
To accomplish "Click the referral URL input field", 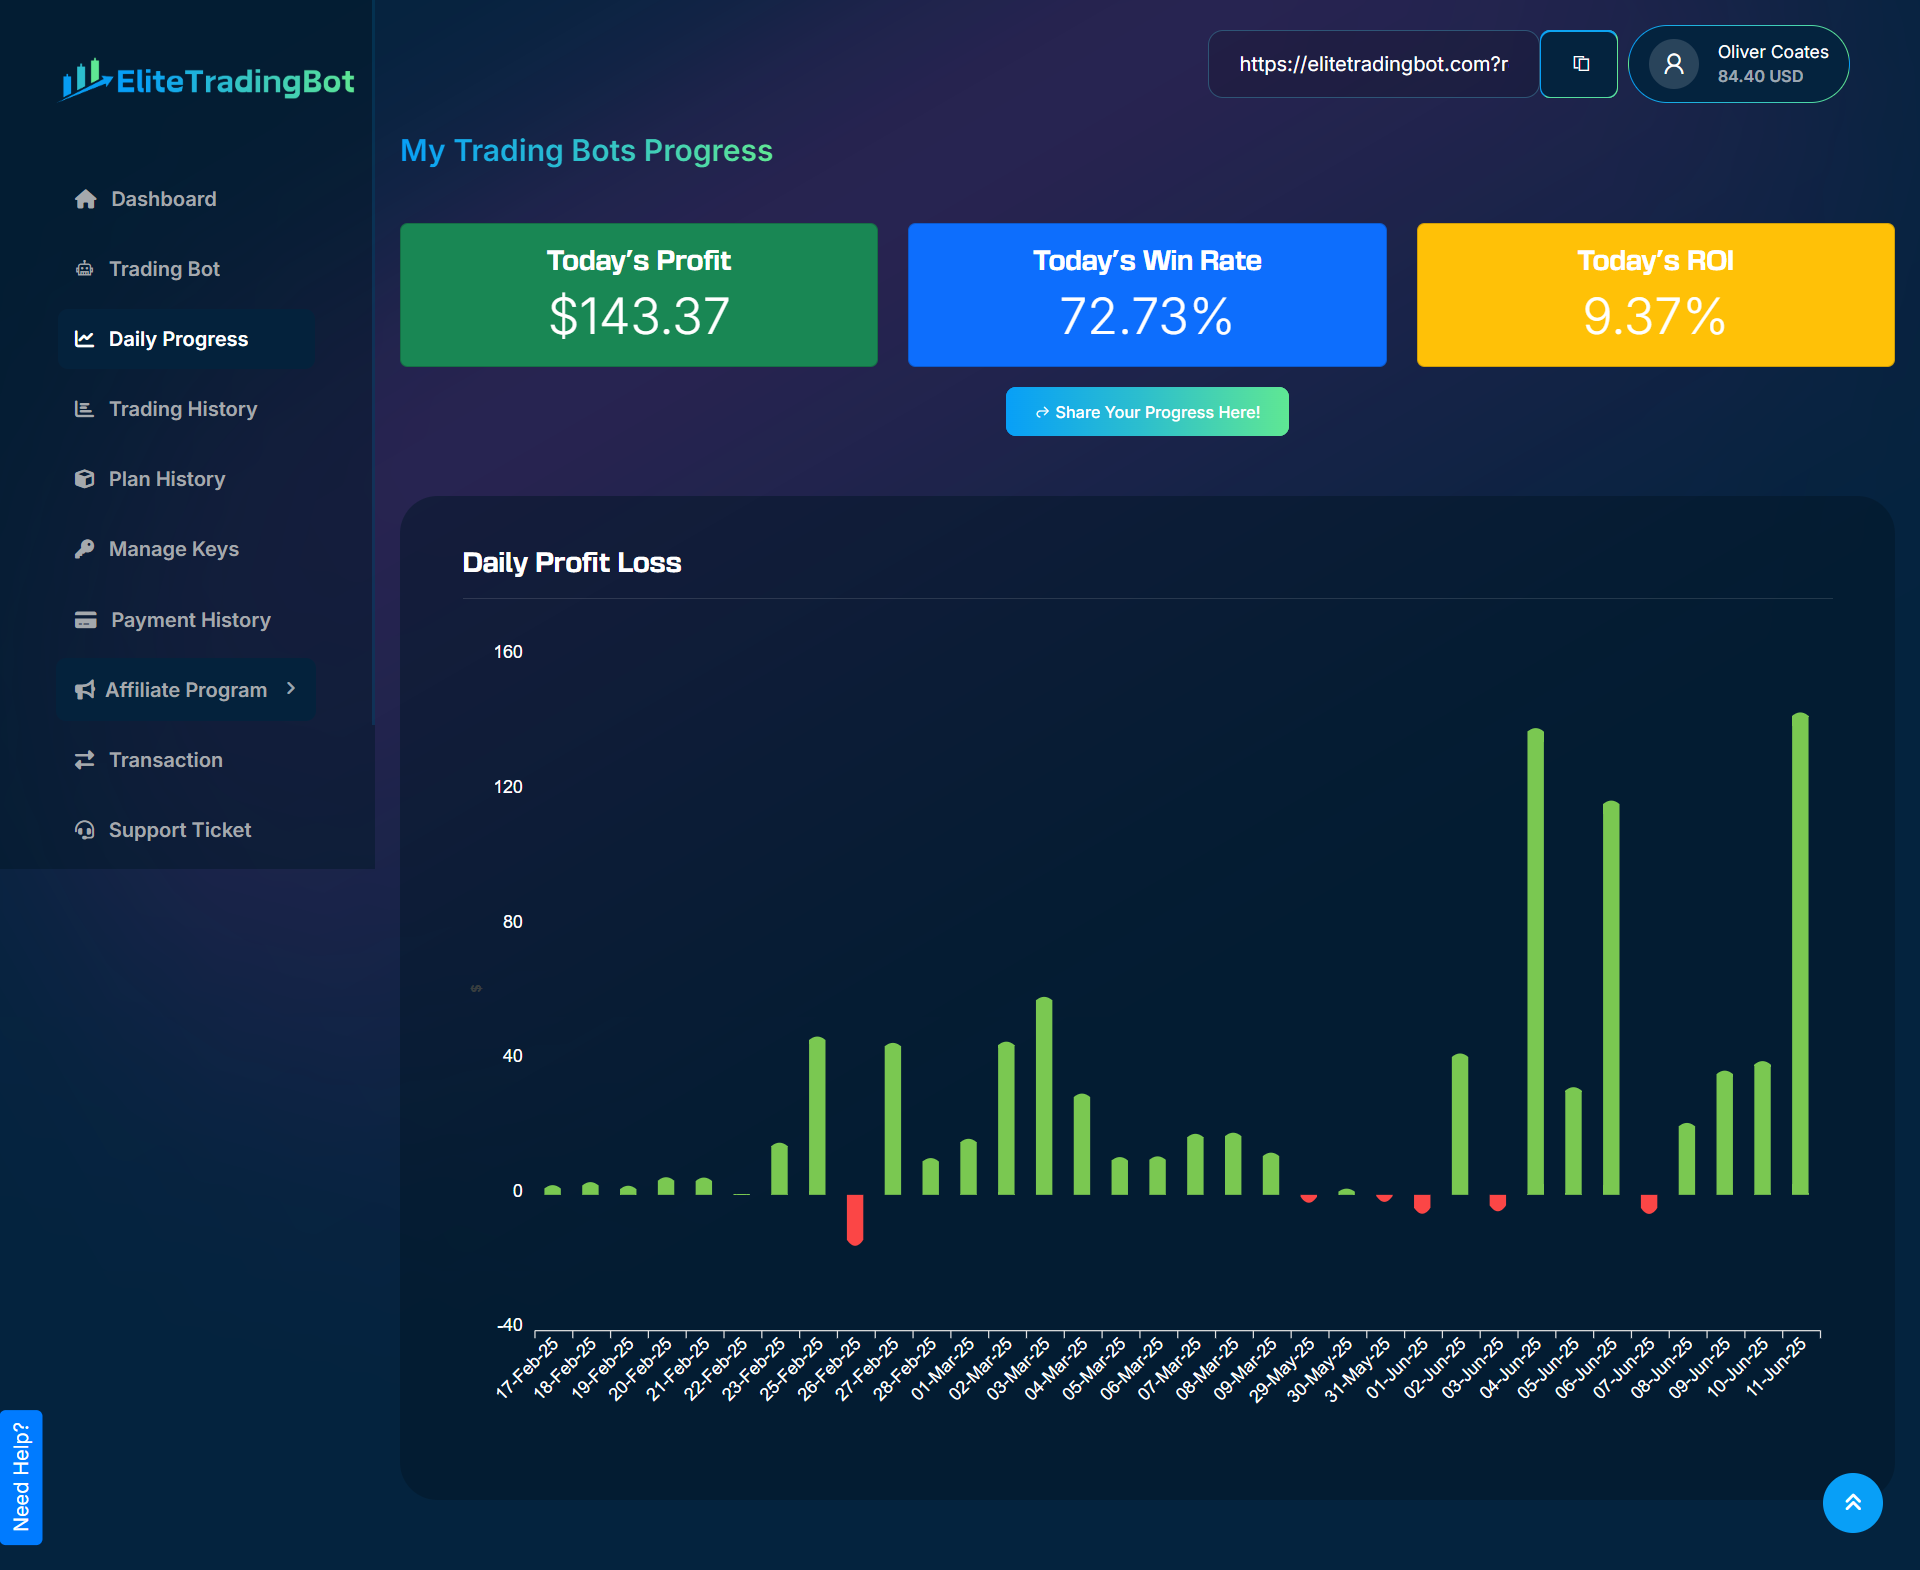I will pyautogui.click(x=1372, y=64).
